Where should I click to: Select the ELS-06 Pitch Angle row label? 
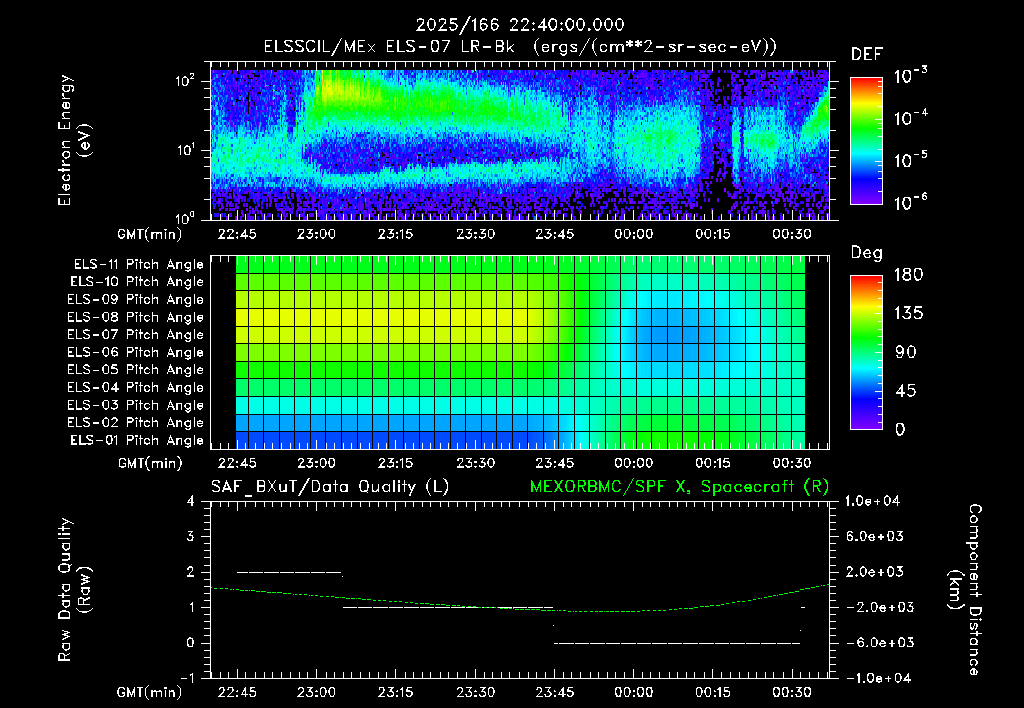tap(135, 352)
